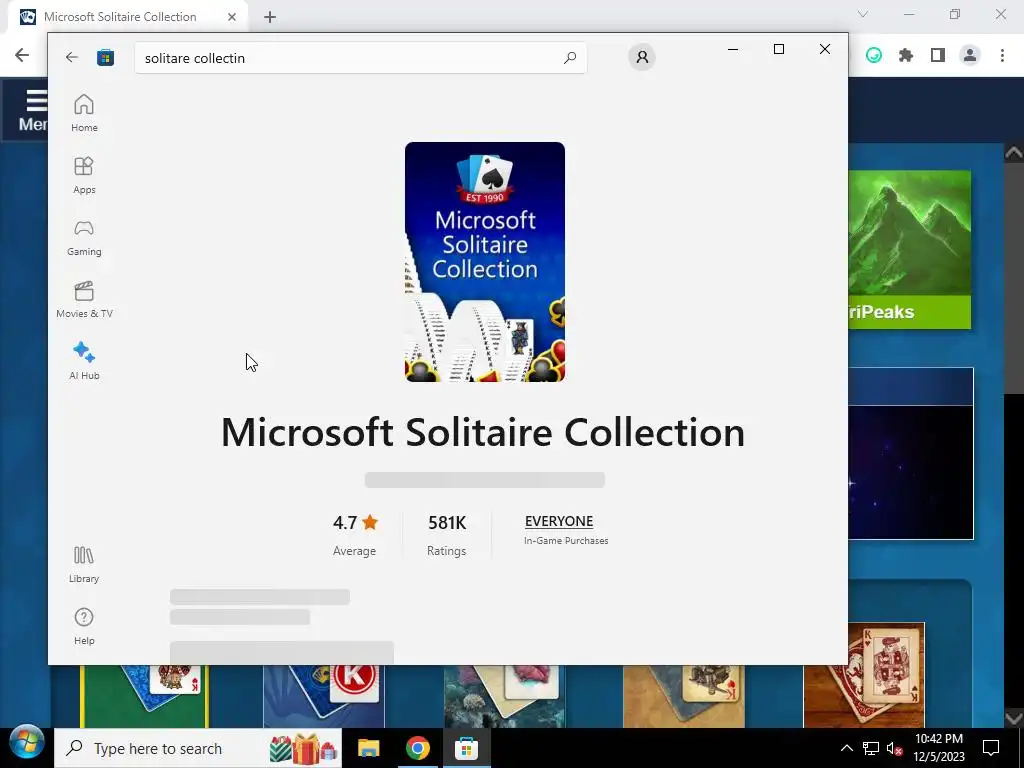1024x768 pixels.
Task: Open Movies & TV section
Action: [84, 299]
